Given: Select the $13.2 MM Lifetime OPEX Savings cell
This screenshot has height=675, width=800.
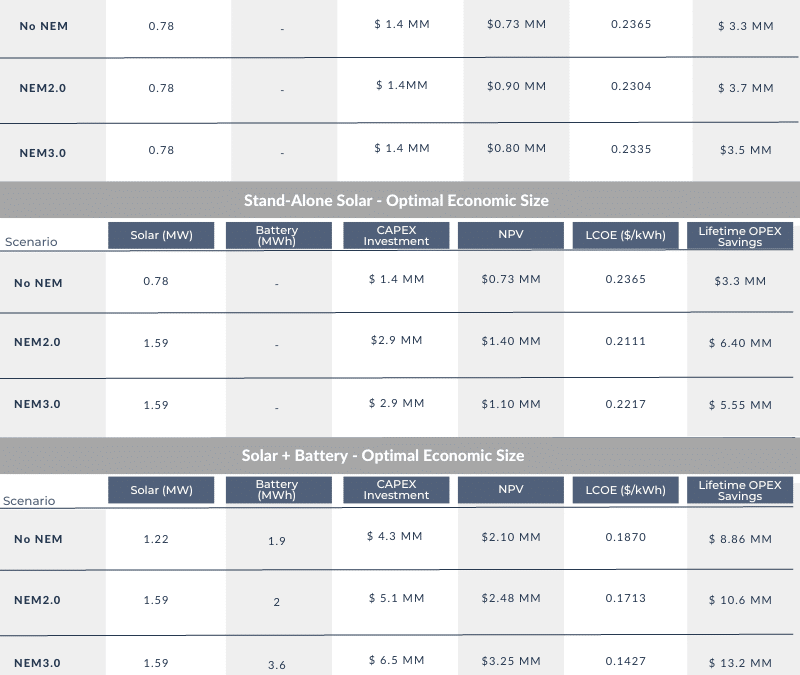Looking at the screenshot, I should point(746,663).
